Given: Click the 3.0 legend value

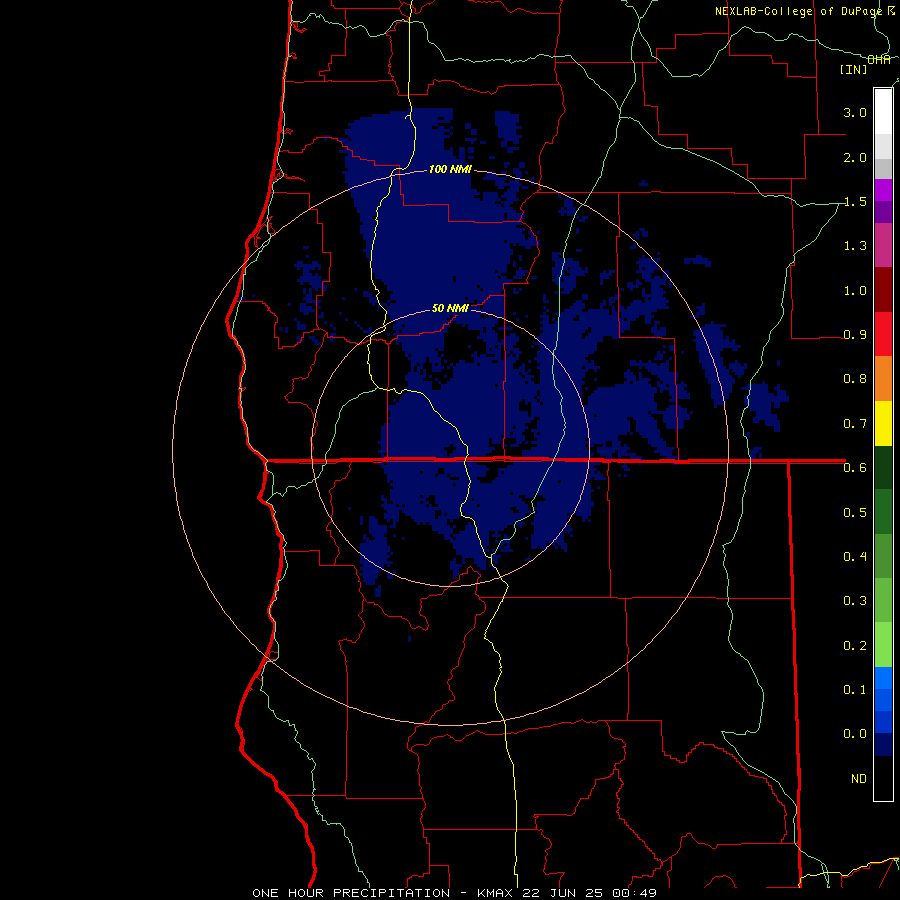Looking at the screenshot, I should (855, 112).
